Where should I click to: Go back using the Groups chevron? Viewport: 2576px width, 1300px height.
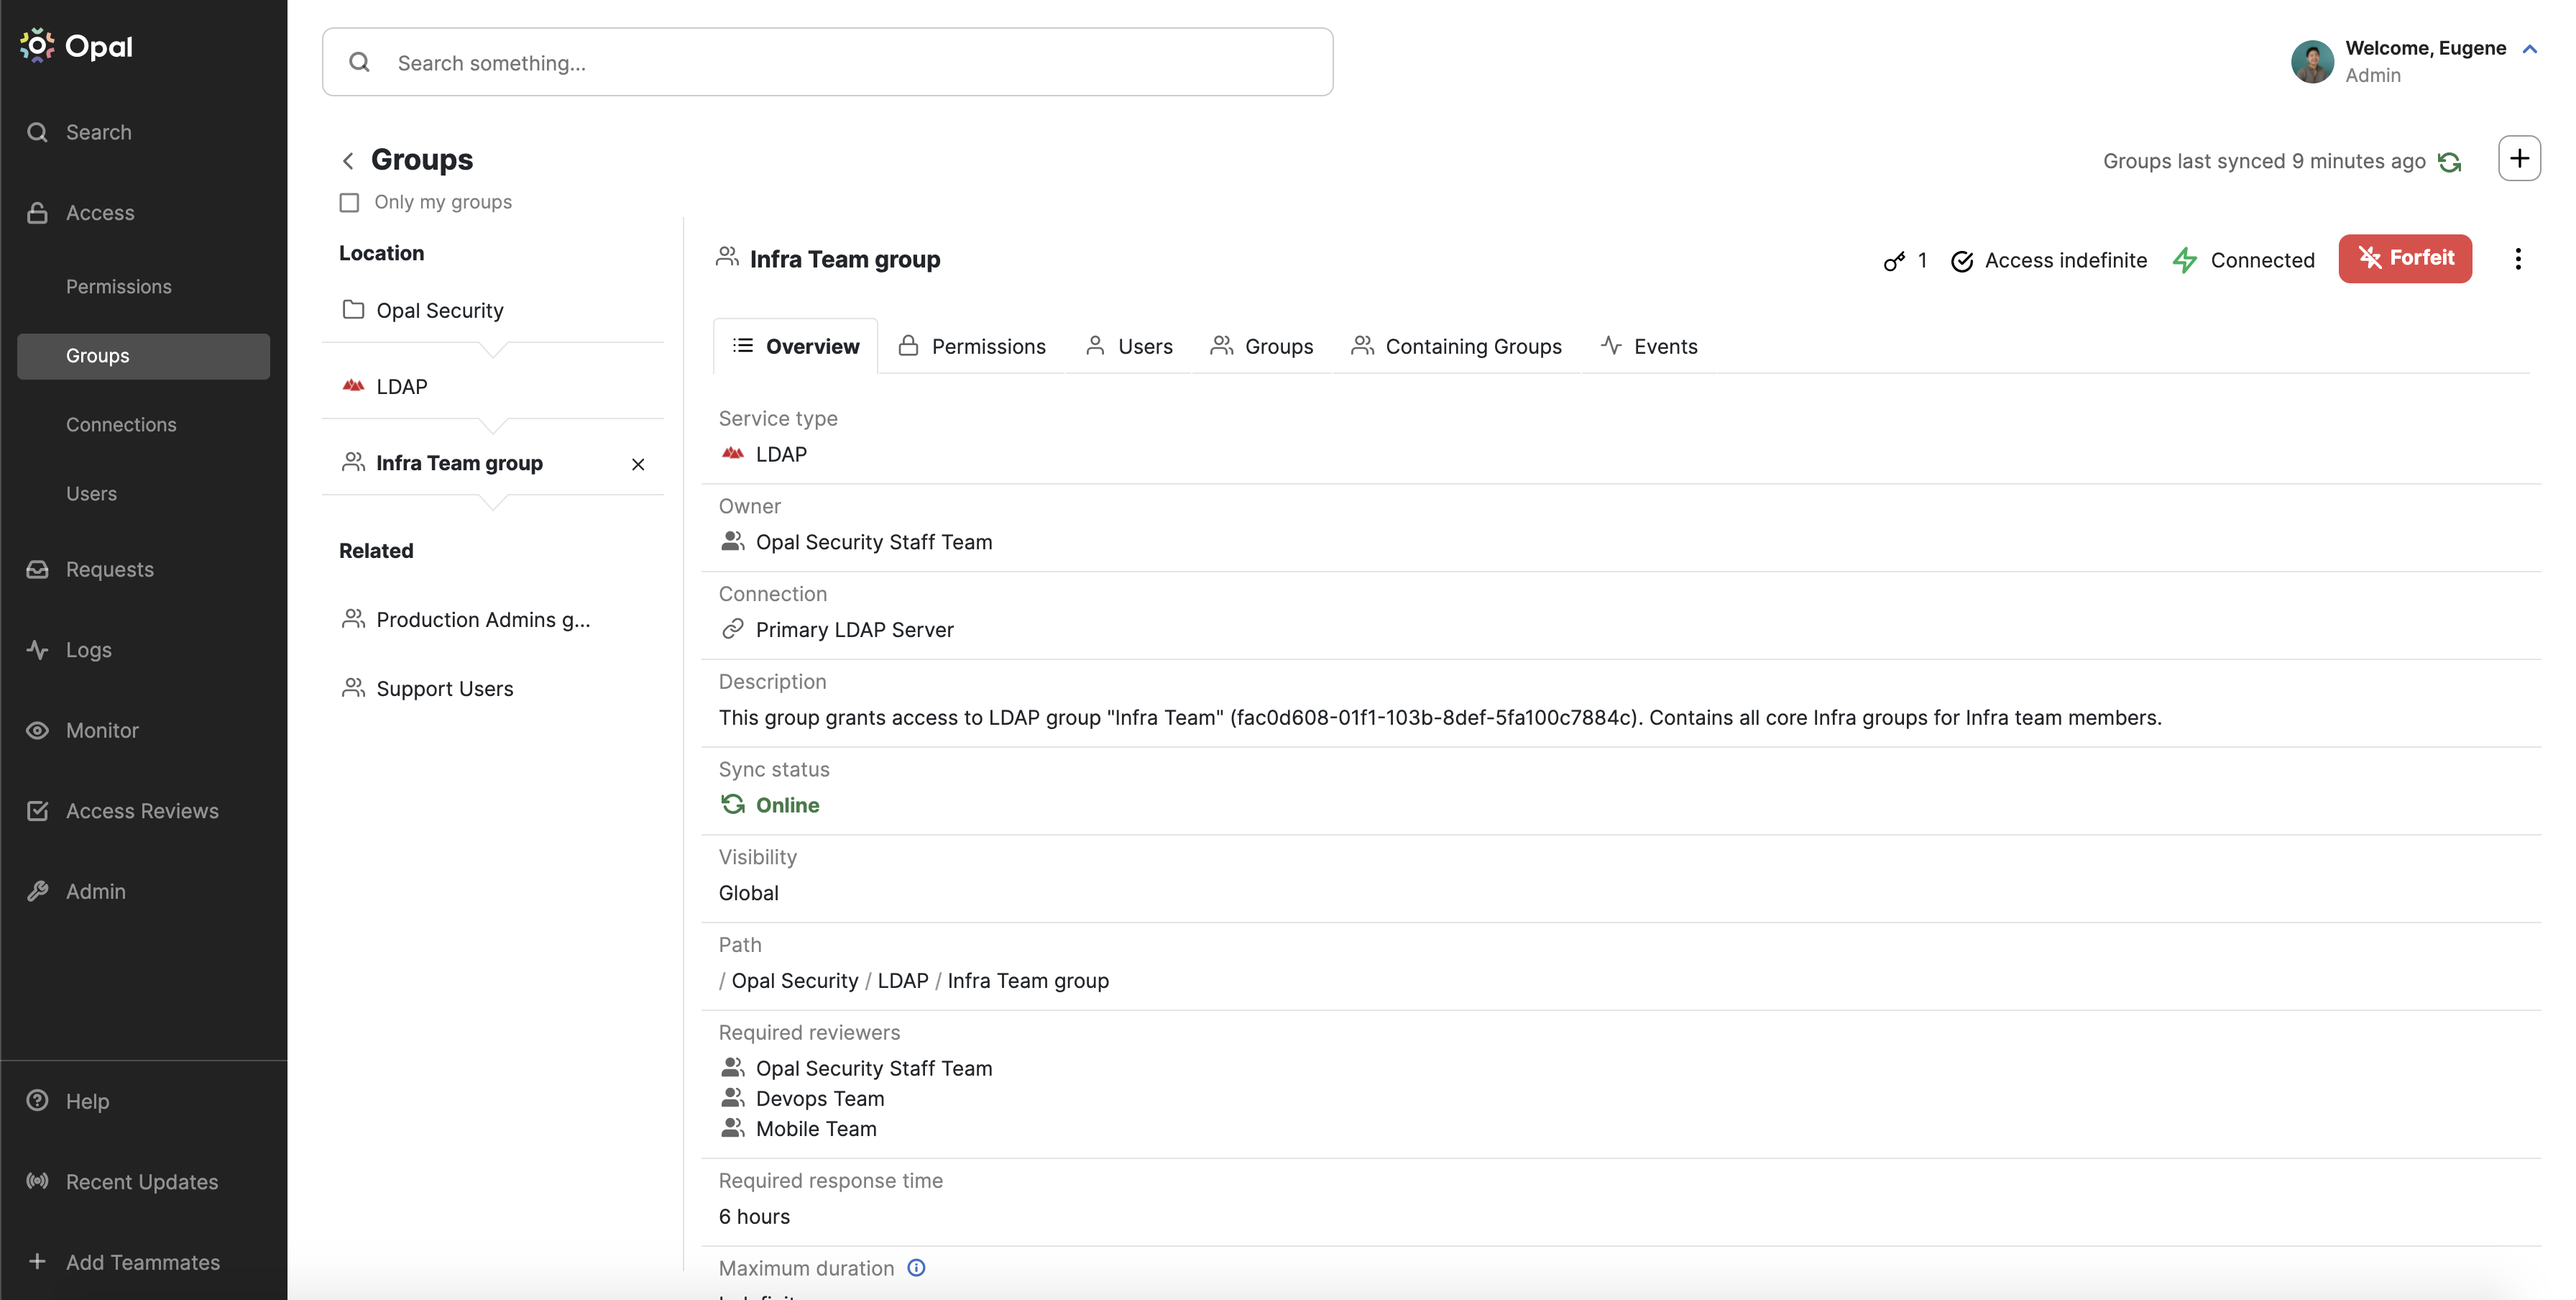click(x=348, y=161)
